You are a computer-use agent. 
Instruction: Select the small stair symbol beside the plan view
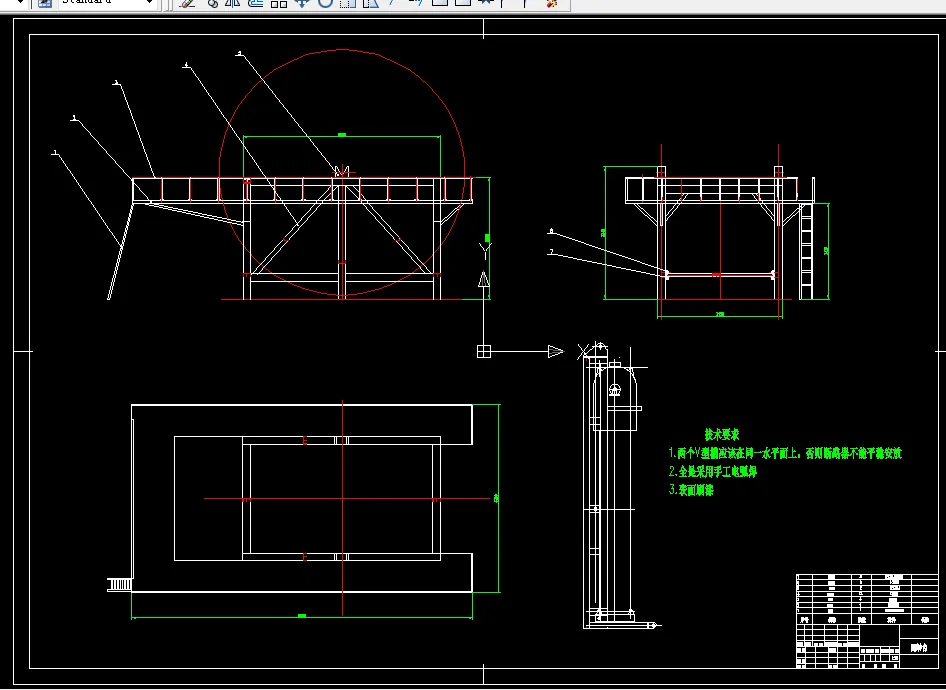click(119, 584)
